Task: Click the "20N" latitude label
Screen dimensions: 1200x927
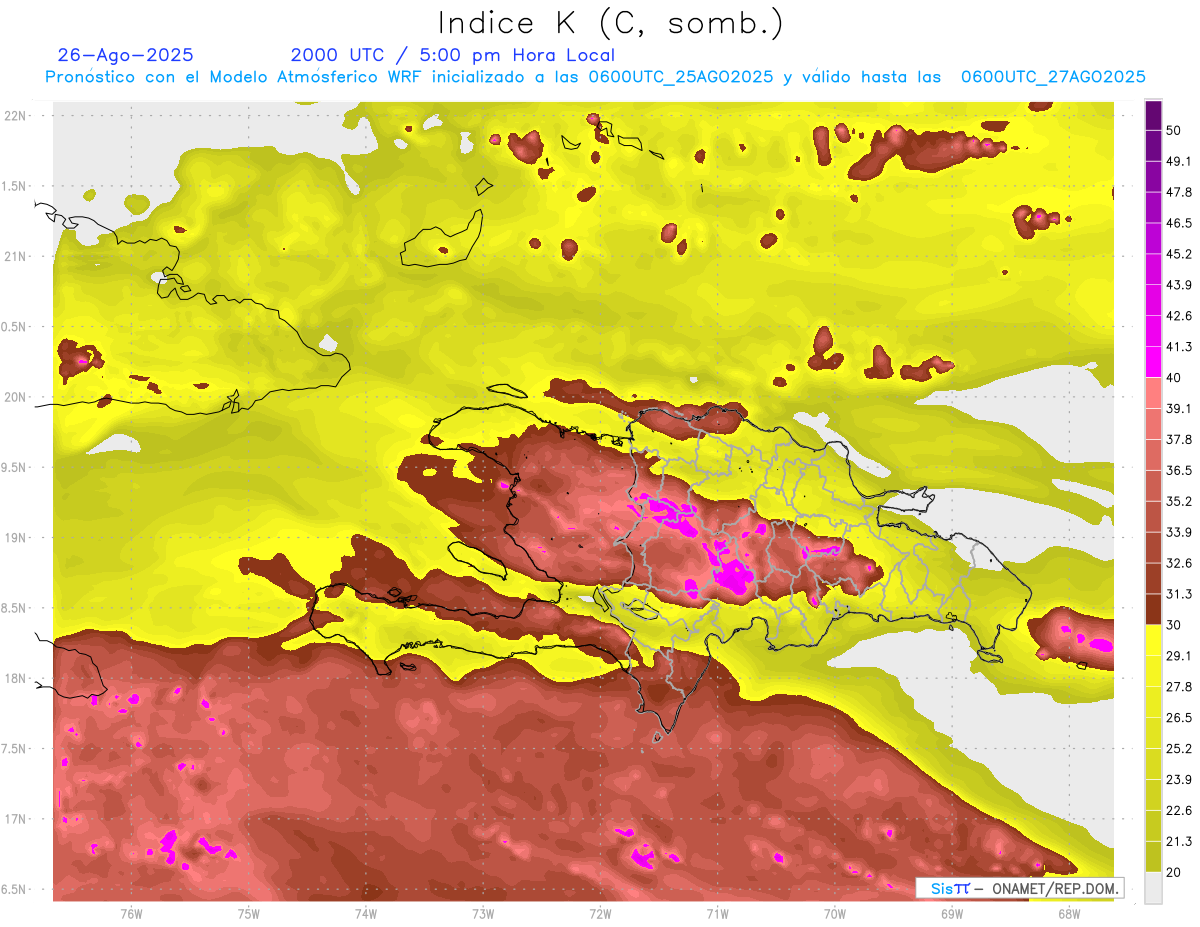Action: point(17,397)
